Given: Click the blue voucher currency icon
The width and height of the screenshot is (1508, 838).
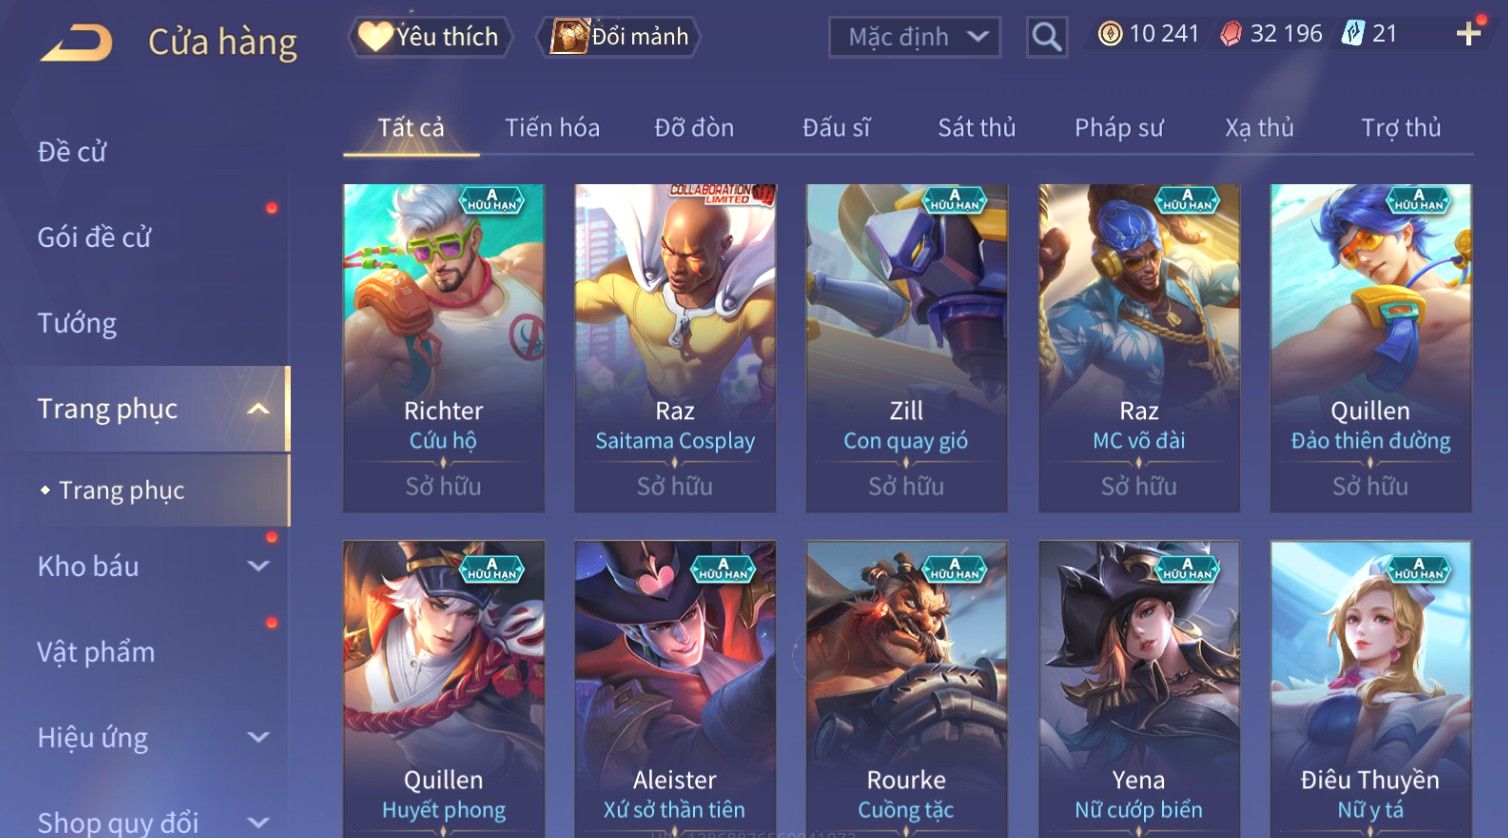Looking at the screenshot, I should coord(1353,34).
